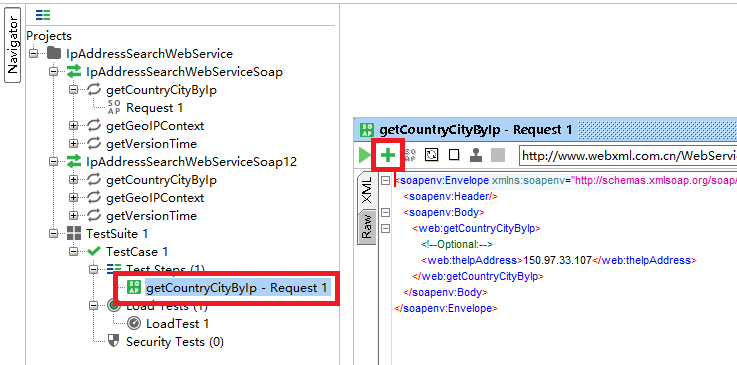Screen dimensions: 737x365
Task: Select Request 1 under getCountryCityByIp
Action: click(x=155, y=108)
